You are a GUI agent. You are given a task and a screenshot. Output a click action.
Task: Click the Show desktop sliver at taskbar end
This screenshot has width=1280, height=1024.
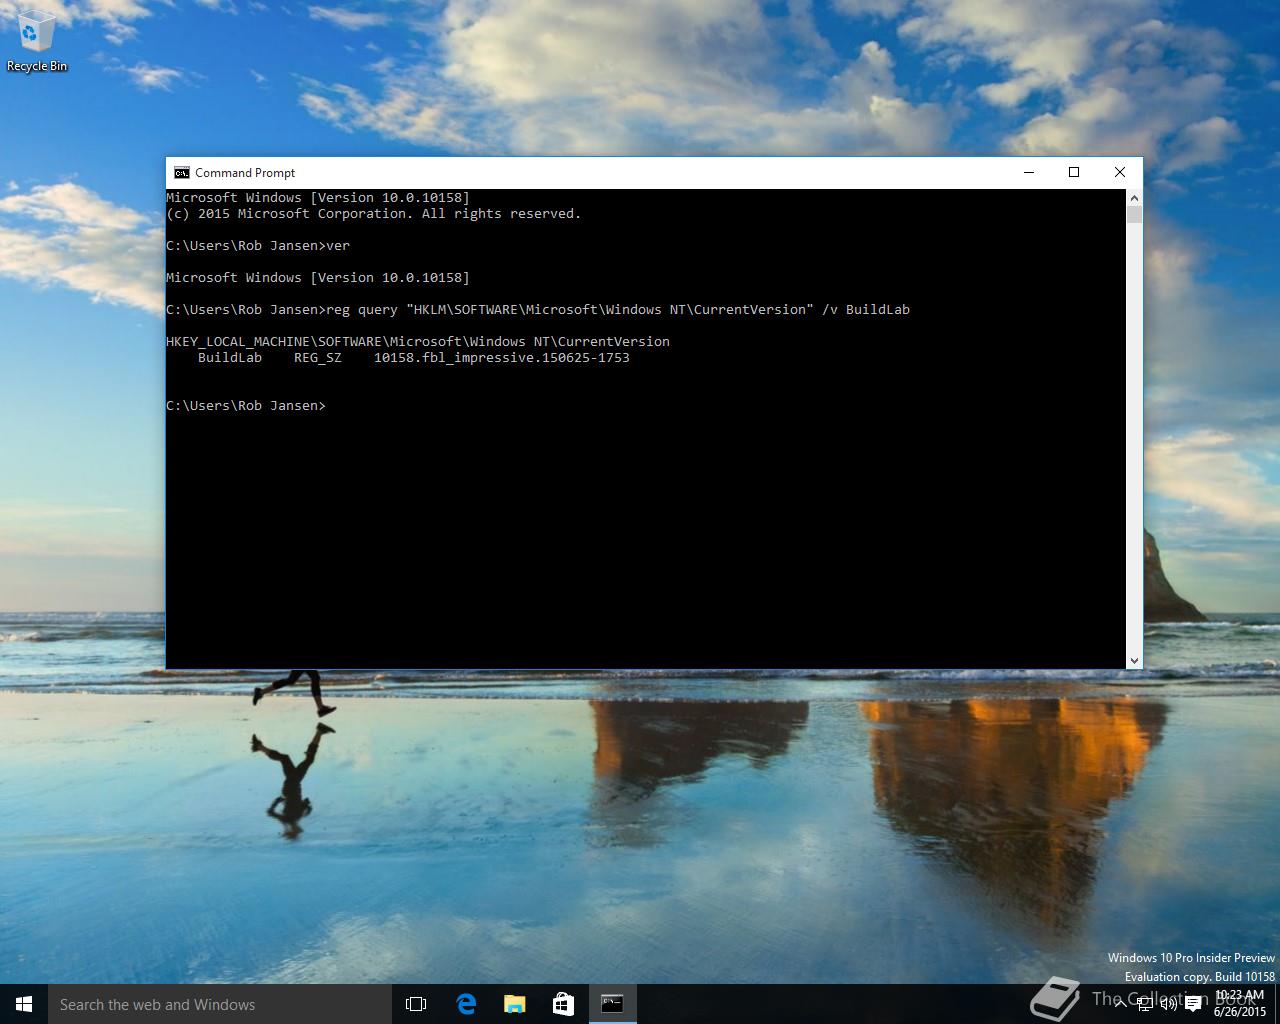point(1277,1004)
